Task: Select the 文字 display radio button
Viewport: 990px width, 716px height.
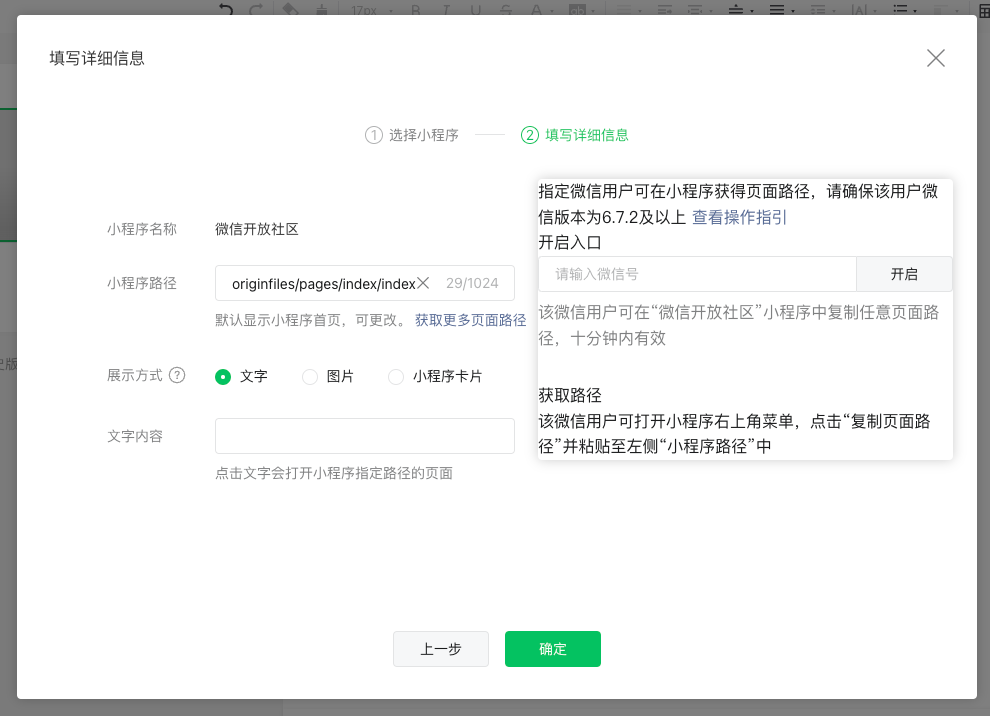Action: 223,376
